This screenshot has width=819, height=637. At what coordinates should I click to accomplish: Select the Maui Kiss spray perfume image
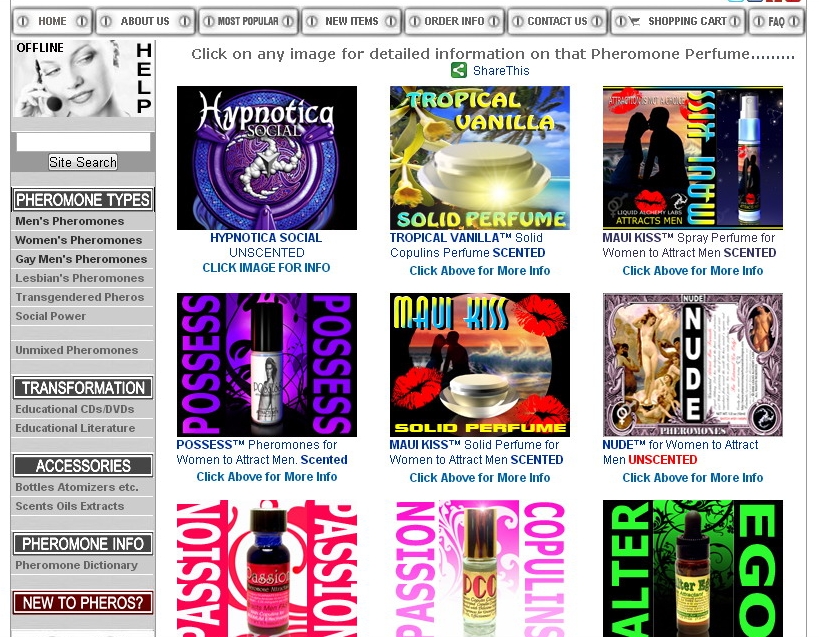tap(692, 158)
